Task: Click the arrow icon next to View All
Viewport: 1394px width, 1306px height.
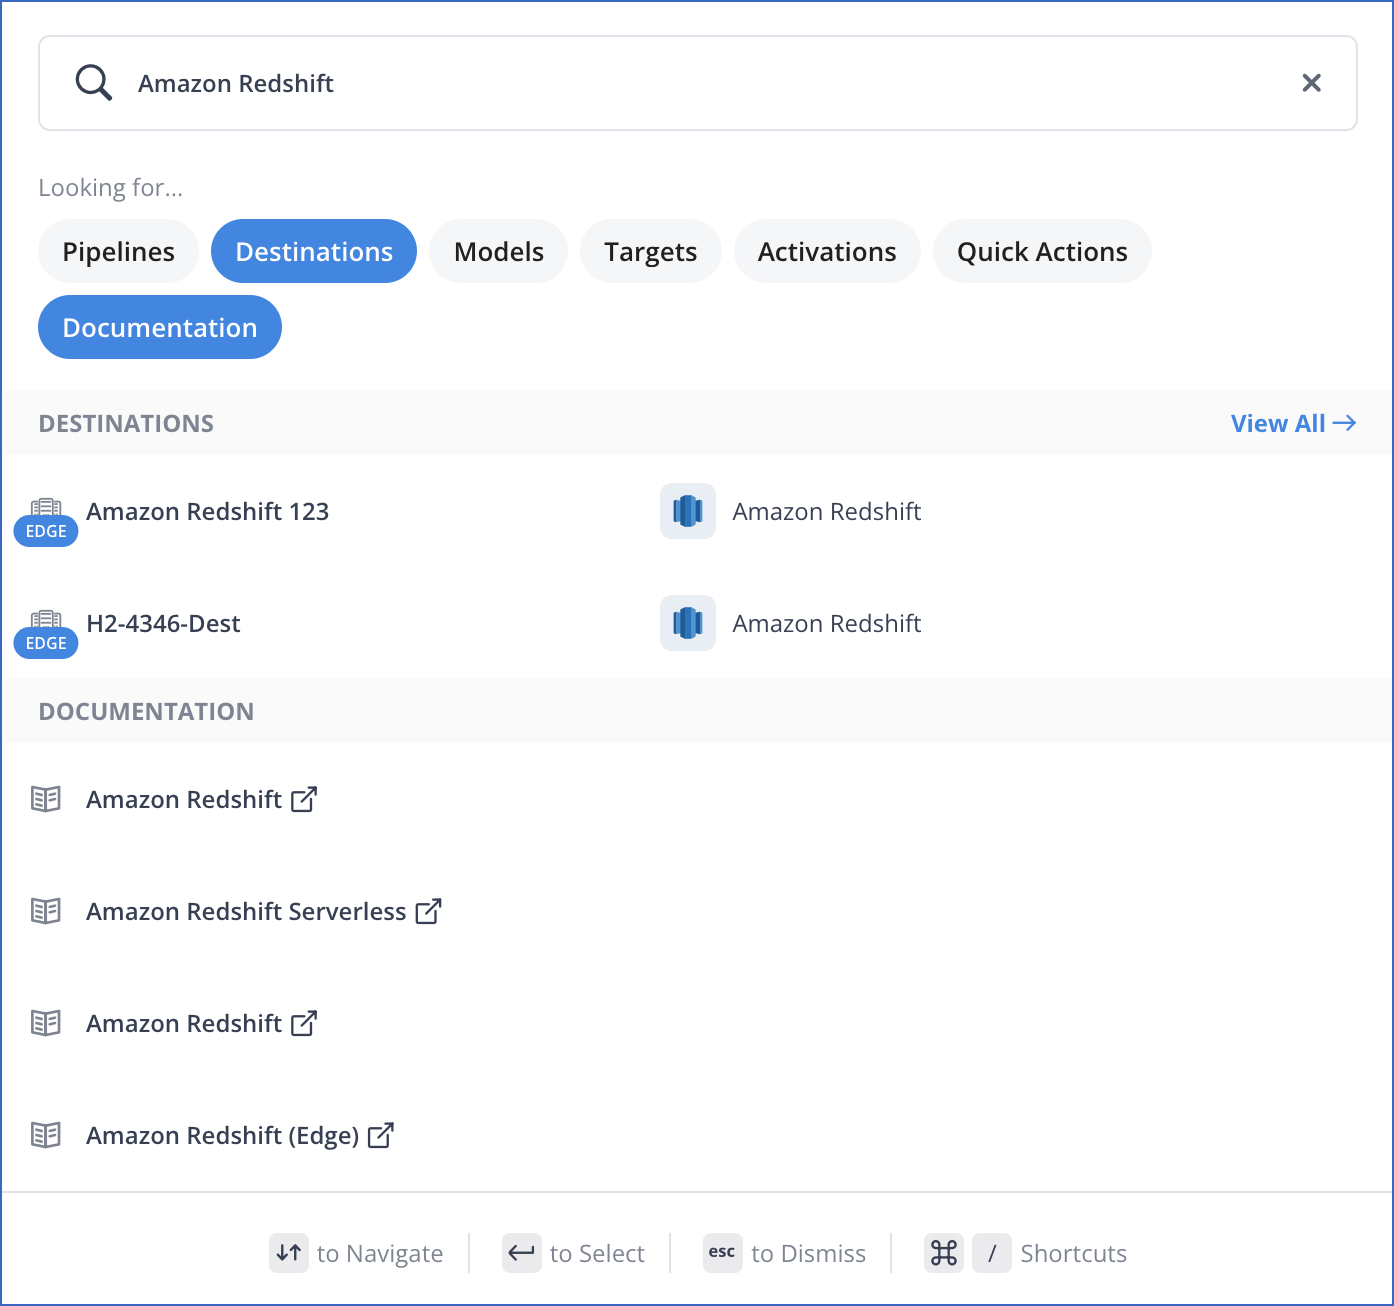Action: pos(1345,423)
